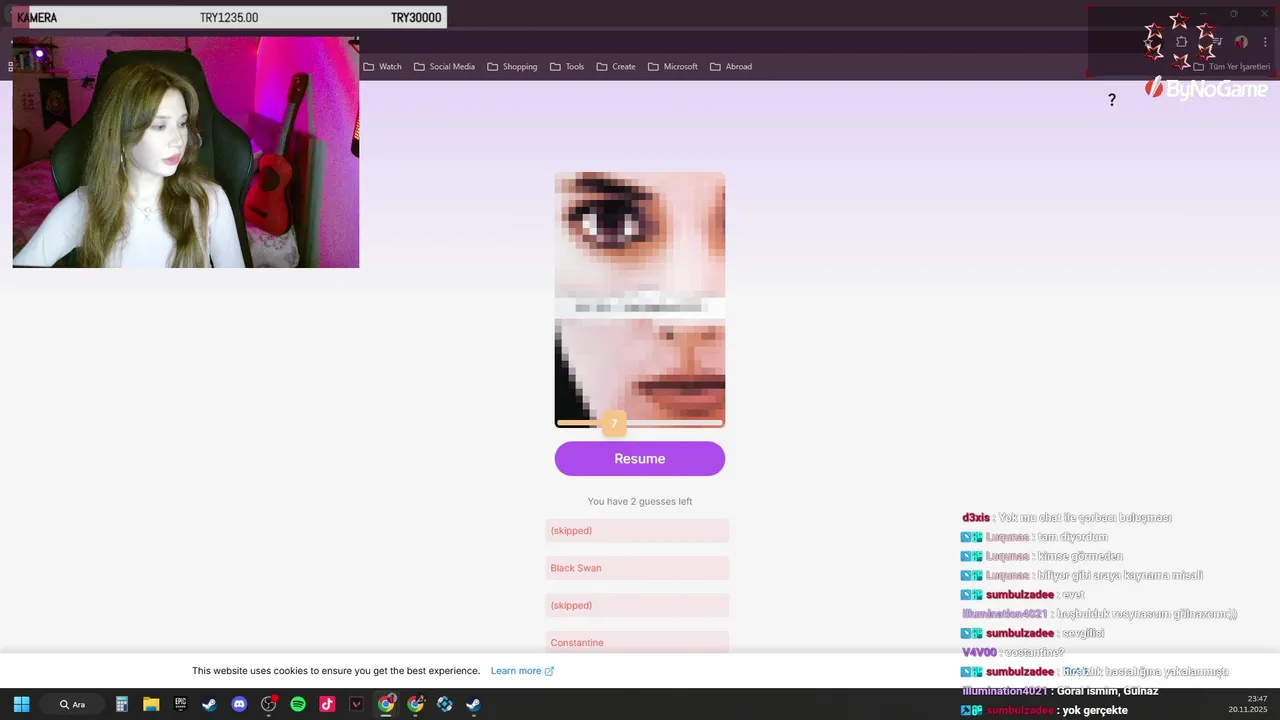The image size is (1280, 720).
Task: Click the TRY1235.00 amount in overlay
Action: pyautogui.click(x=229, y=18)
